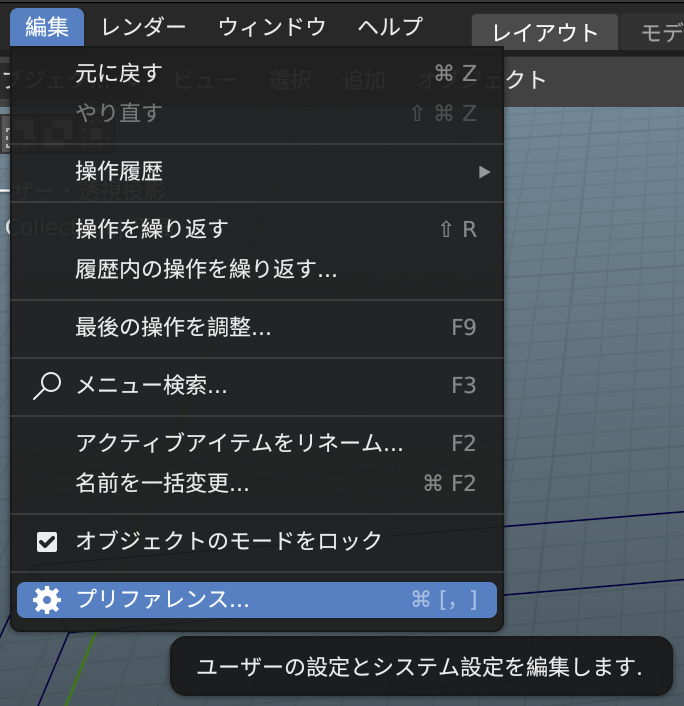Open メニュー検索...
Viewport: 684px width, 706px height.
[x=257, y=386]
